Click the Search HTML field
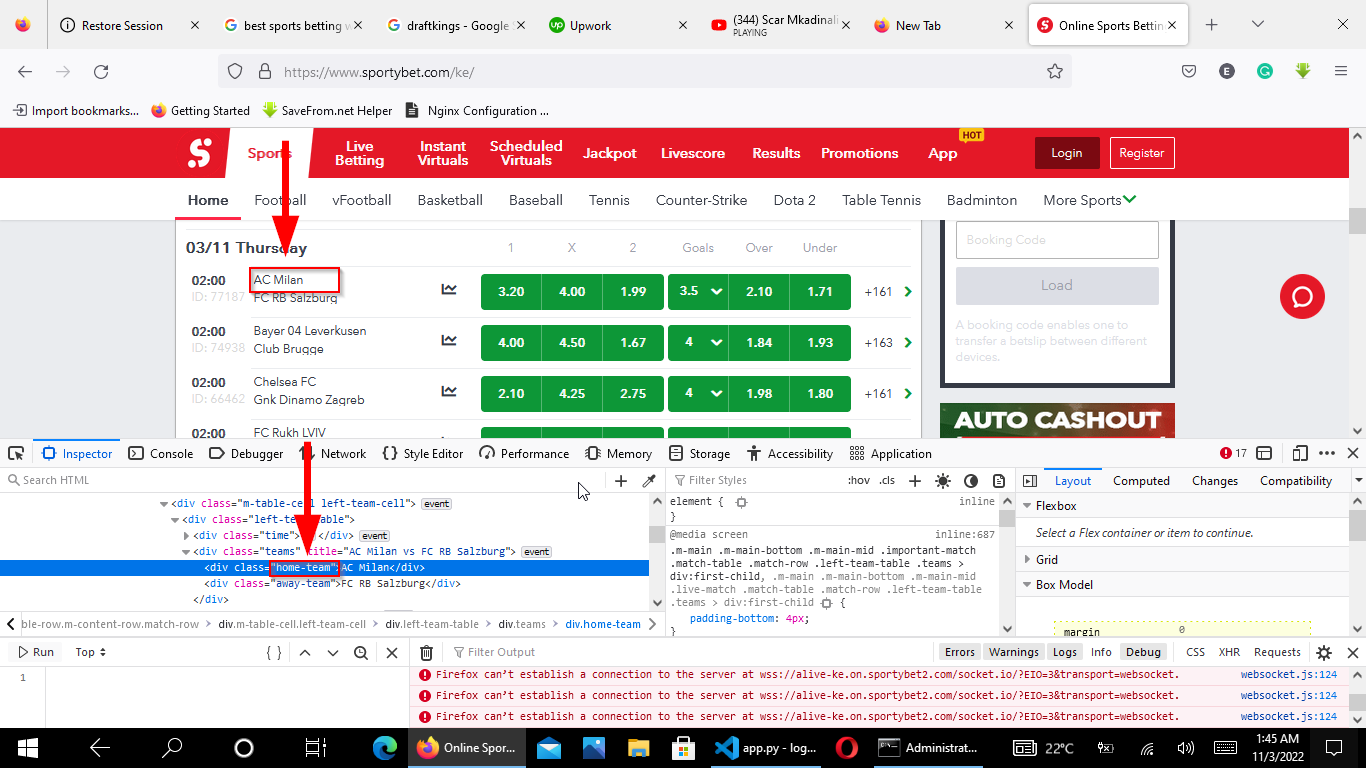 [300, 481]
